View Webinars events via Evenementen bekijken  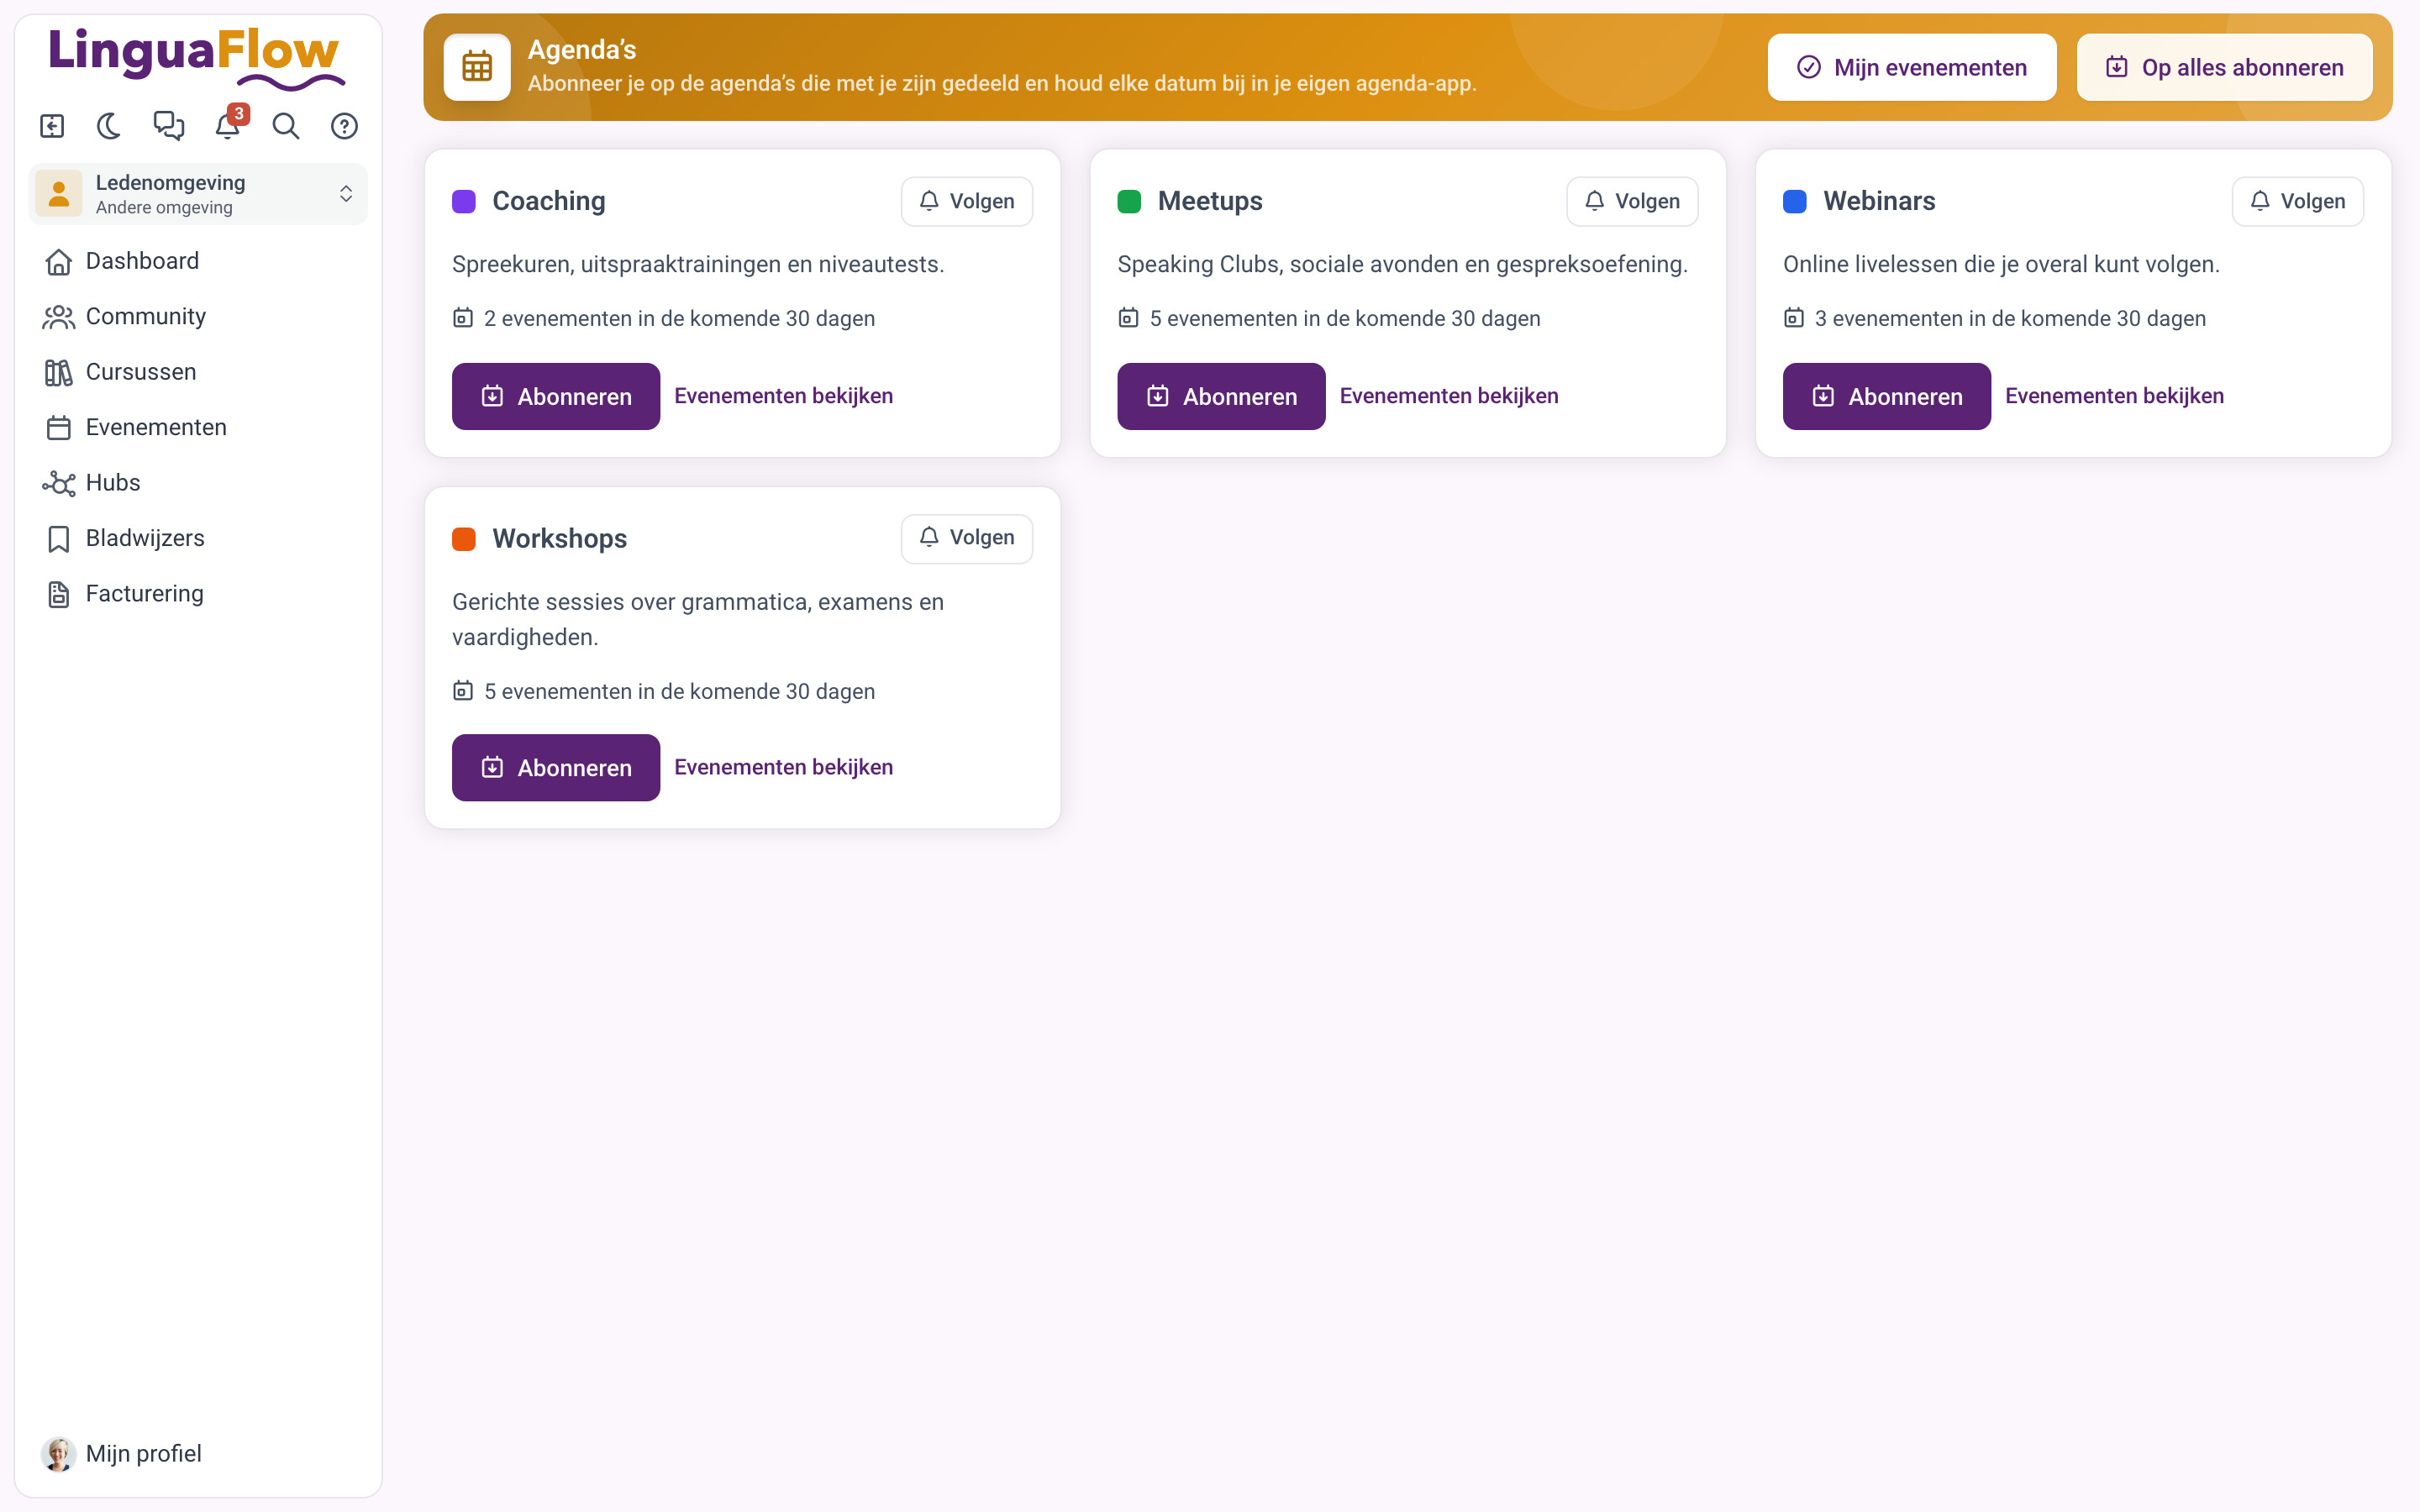pos(2114,396)
